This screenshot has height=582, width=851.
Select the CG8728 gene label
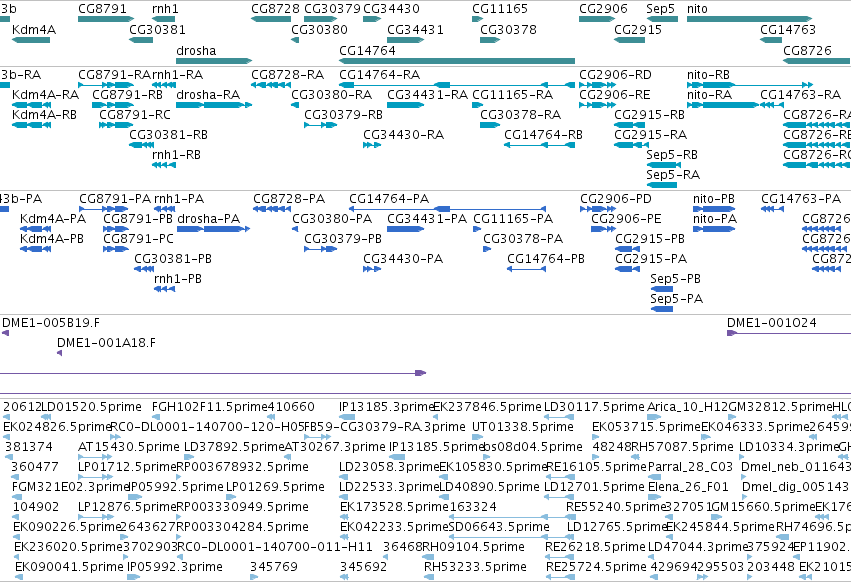point(275,9)
